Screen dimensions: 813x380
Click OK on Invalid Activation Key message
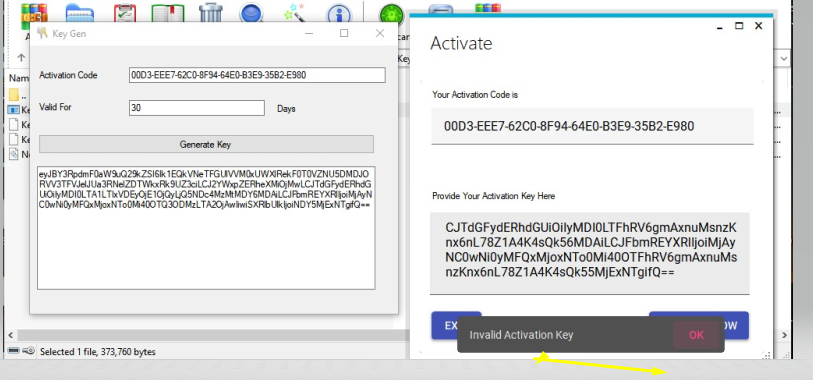(696, 335)
